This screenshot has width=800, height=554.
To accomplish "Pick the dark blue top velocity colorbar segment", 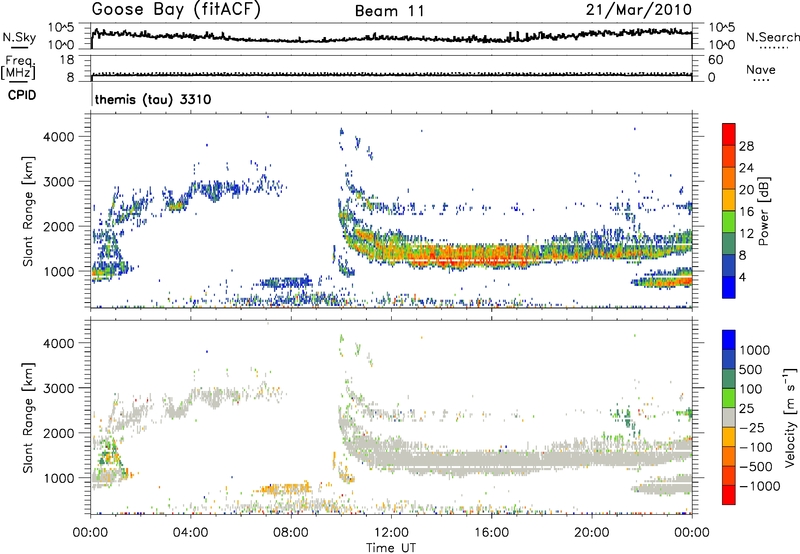I will (729, 340).
